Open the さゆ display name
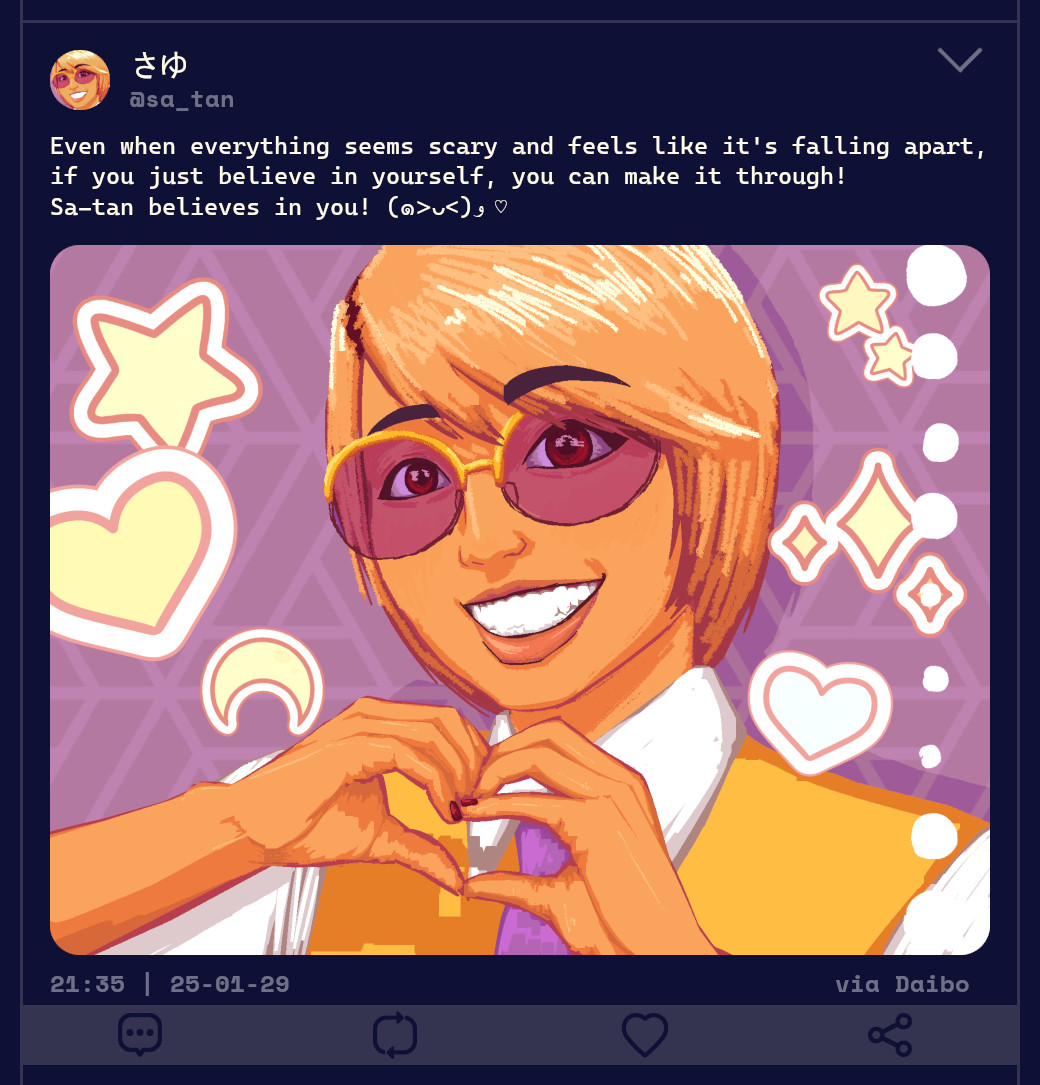The image size is (1040, 1085). 160,65
